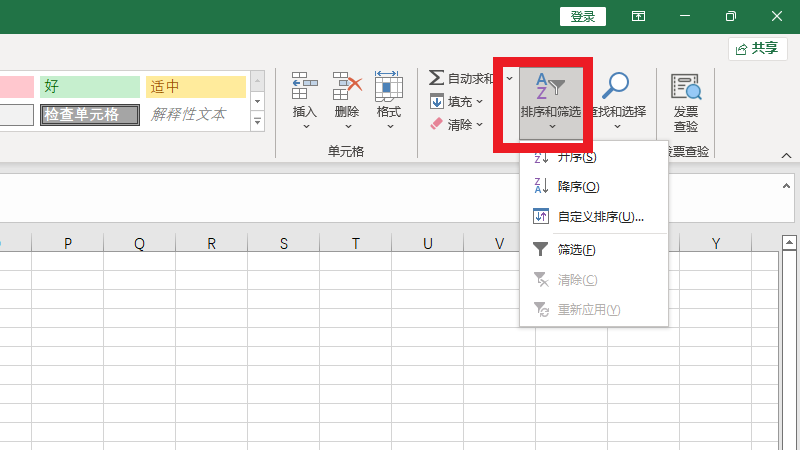This screenshot has height=450, width=800.
Task: Expand the cell styles gallery more arrow
Action: [257, 122]
